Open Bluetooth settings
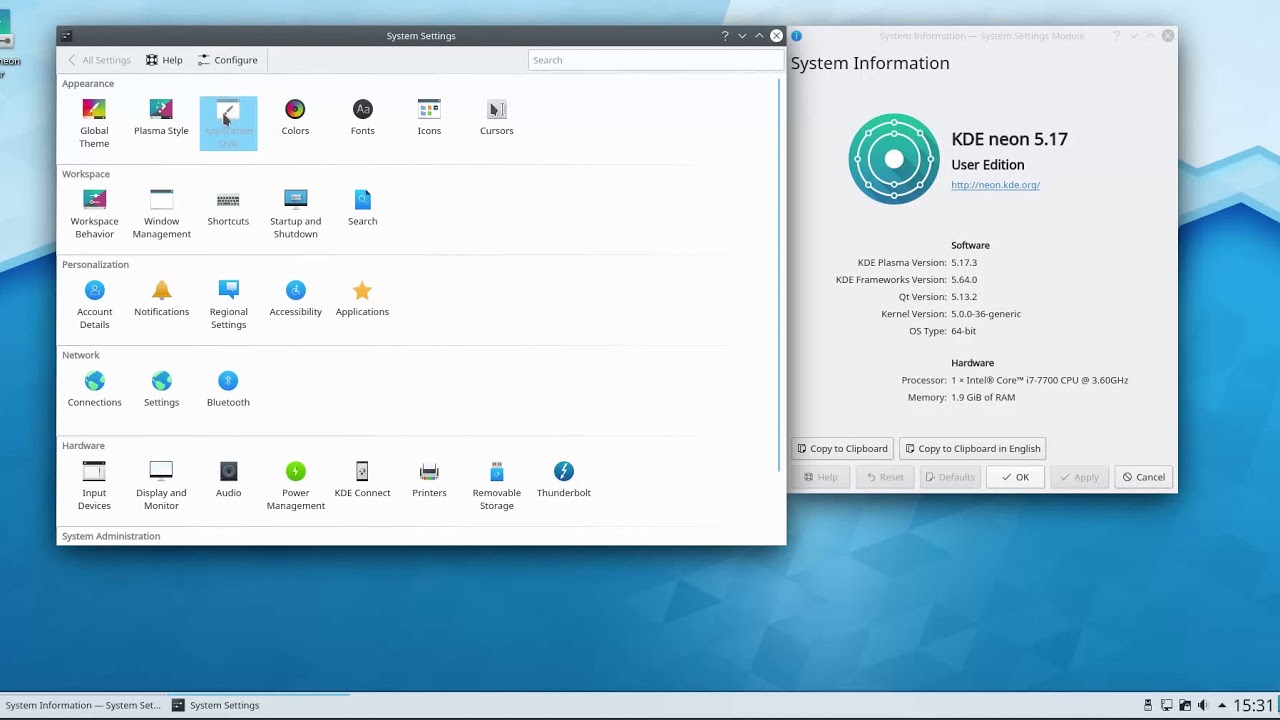1280x720 pixels. pyautogui.click(x=228, y=389)
